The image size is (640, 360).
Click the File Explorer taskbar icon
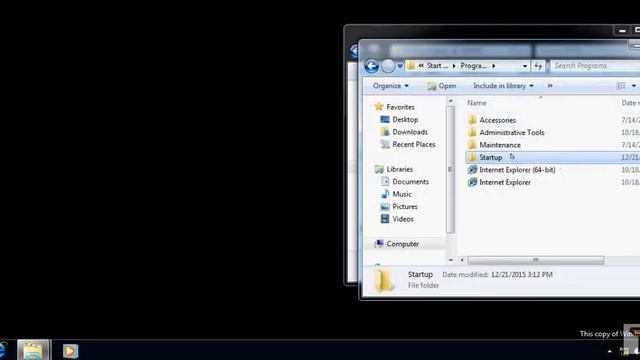coord(33,350)
